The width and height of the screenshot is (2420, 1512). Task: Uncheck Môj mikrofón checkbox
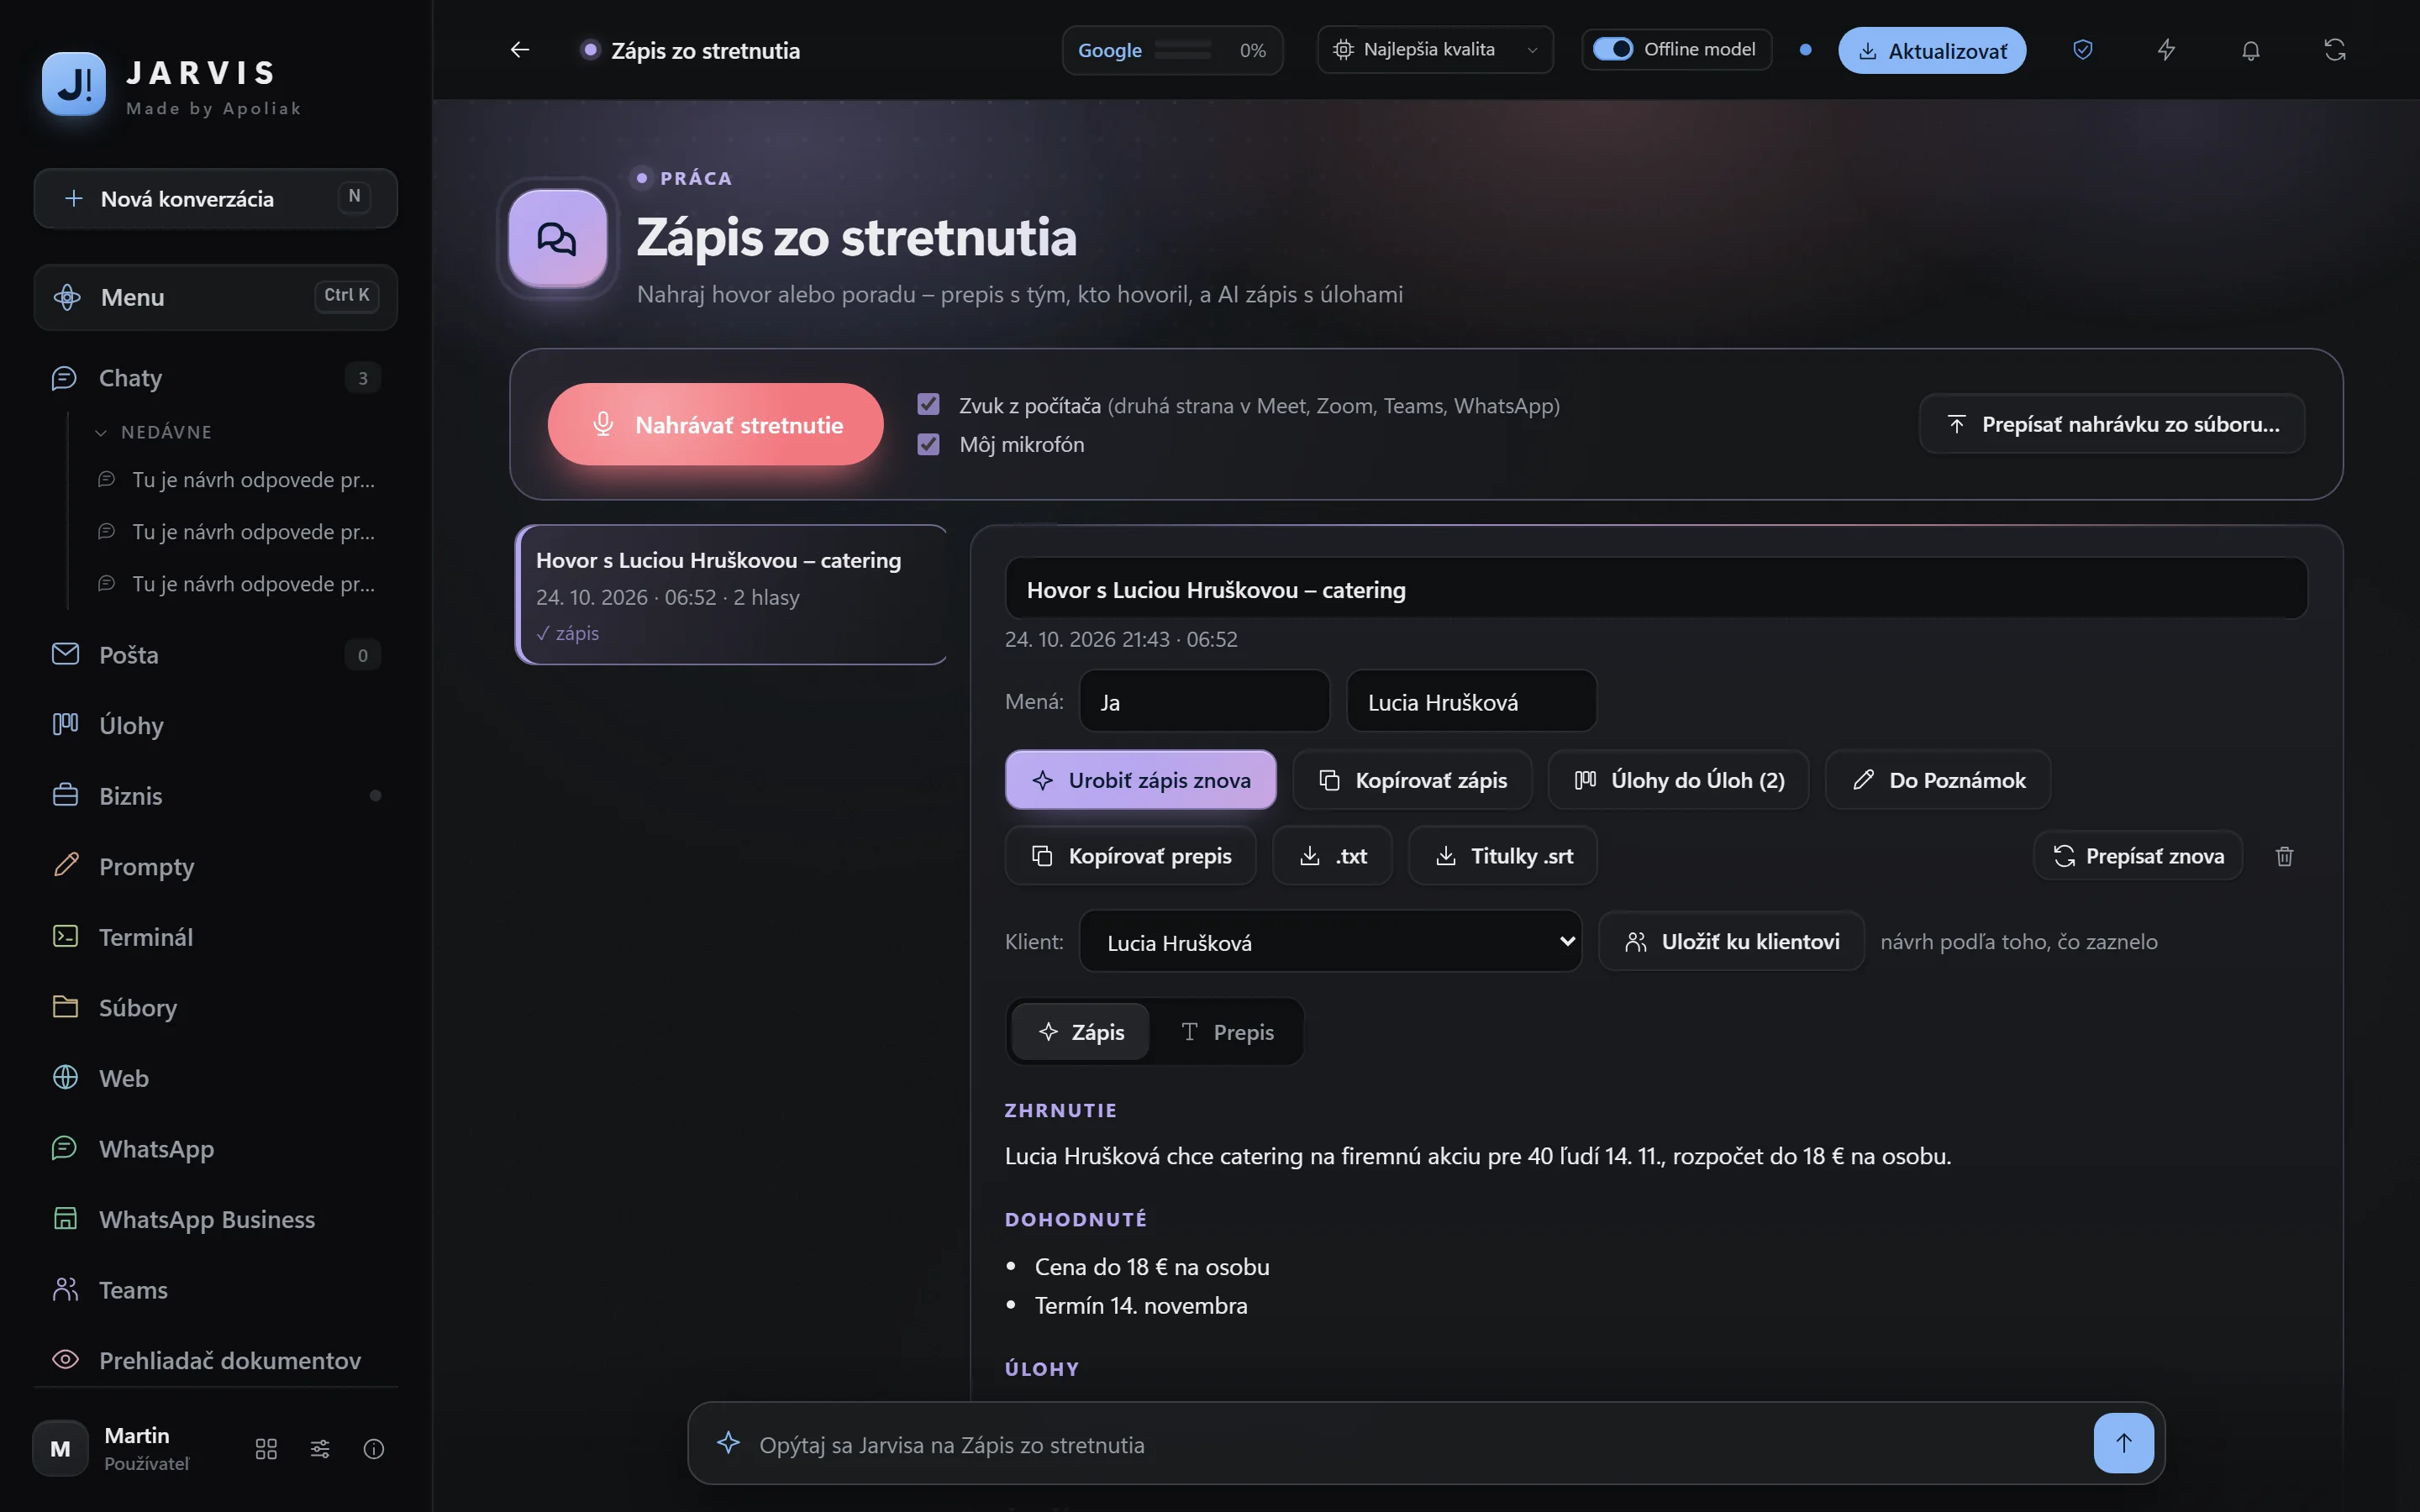[928, 443]
